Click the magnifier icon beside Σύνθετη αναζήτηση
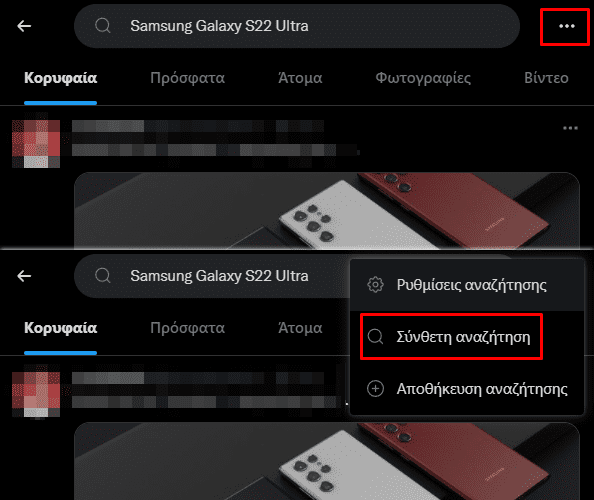 (375, 336)
